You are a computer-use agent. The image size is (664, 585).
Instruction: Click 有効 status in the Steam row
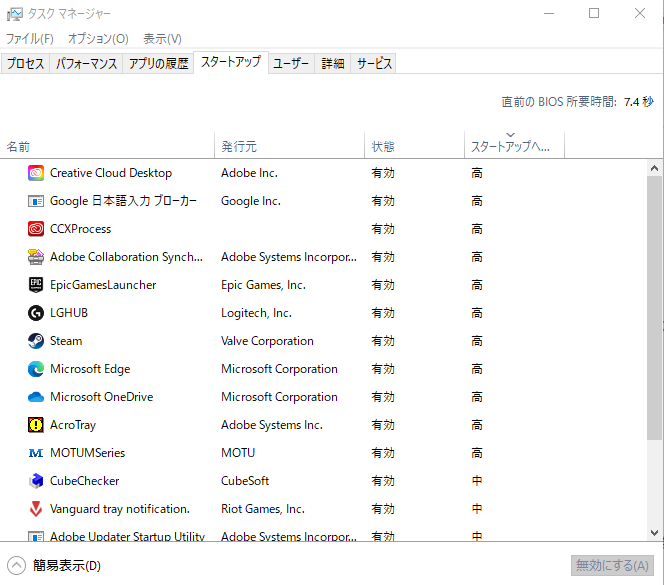(383, 341)
